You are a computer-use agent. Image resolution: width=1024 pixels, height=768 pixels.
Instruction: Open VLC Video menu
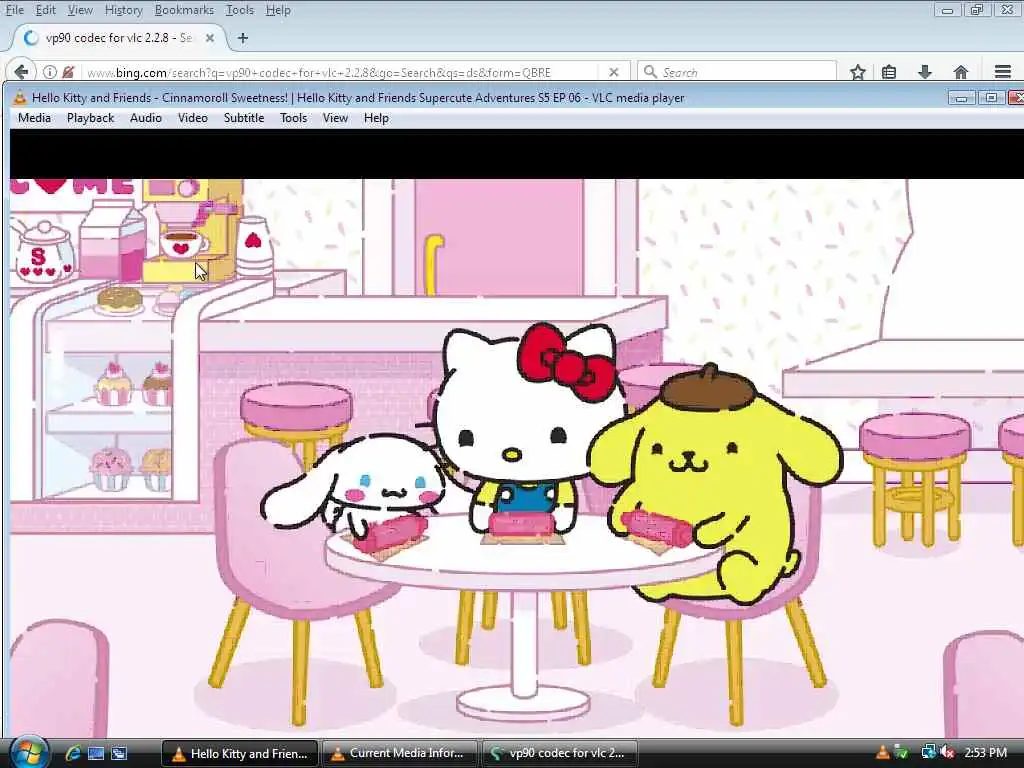click(193, 118)
